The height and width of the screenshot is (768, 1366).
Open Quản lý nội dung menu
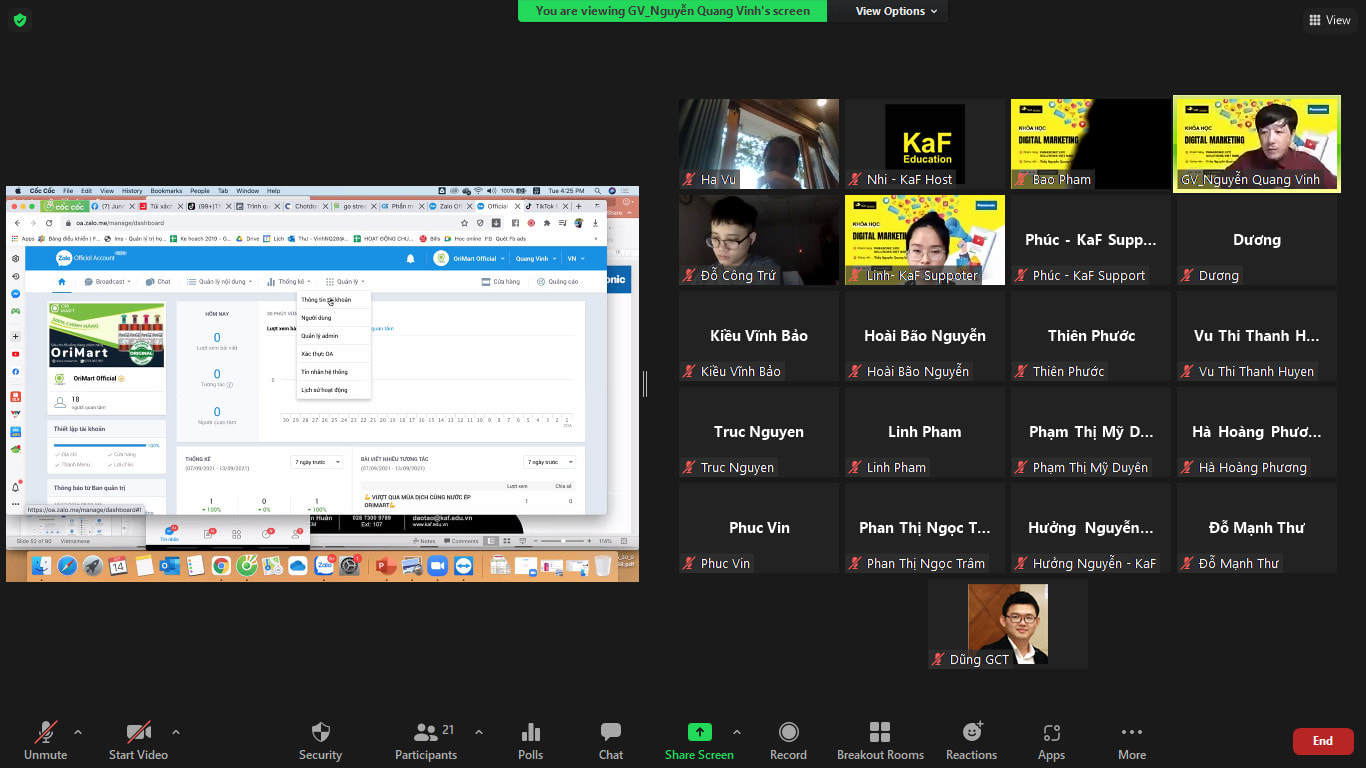pos(219,282)
